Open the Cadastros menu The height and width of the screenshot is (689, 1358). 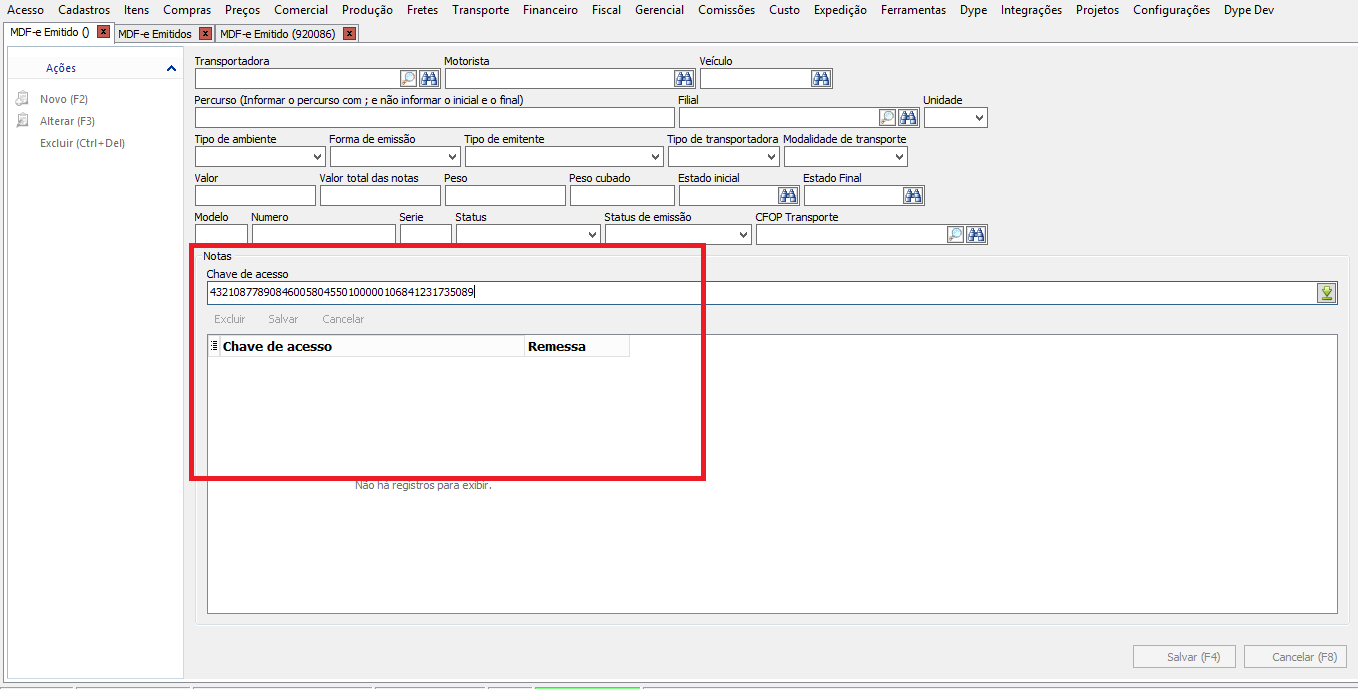84,10
